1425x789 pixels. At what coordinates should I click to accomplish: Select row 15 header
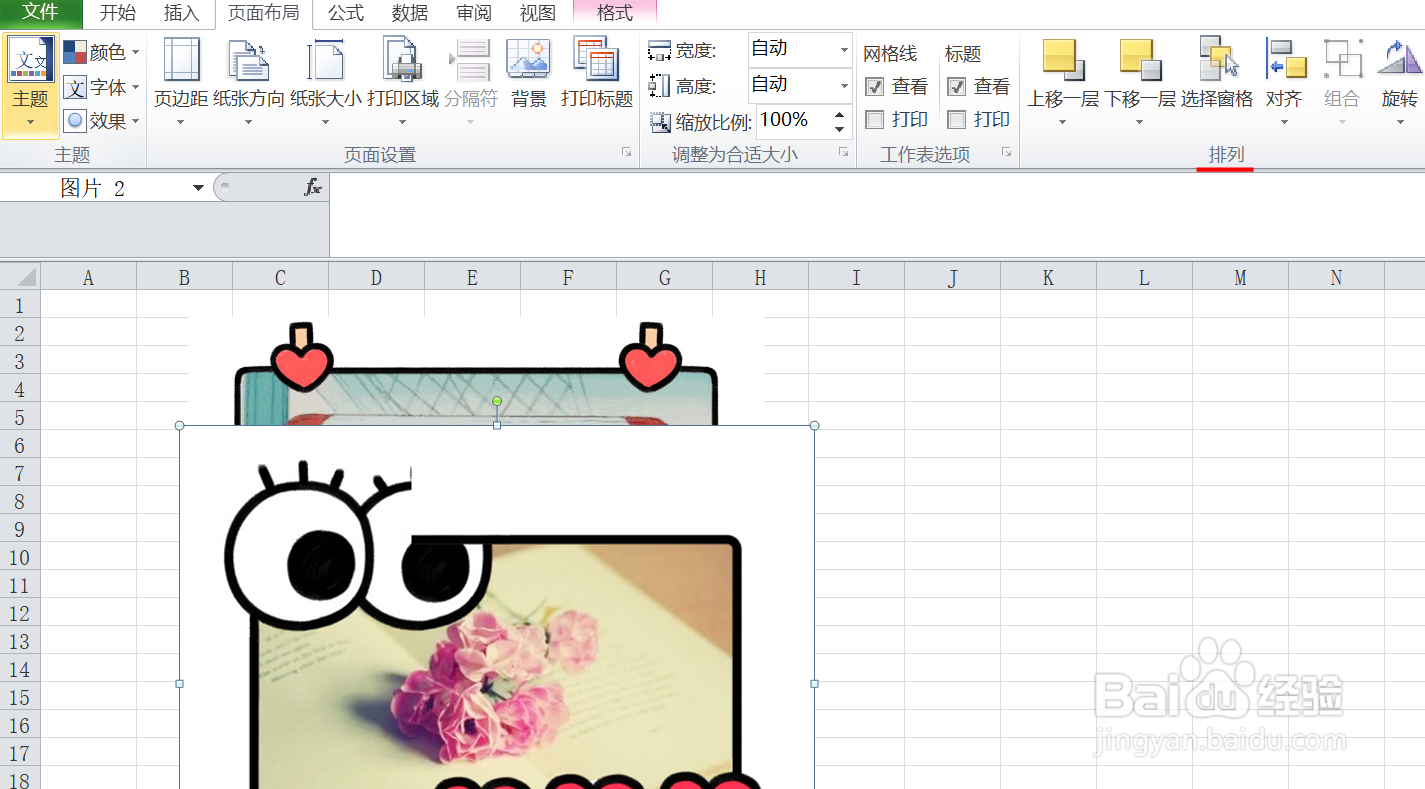pos(20,697)
